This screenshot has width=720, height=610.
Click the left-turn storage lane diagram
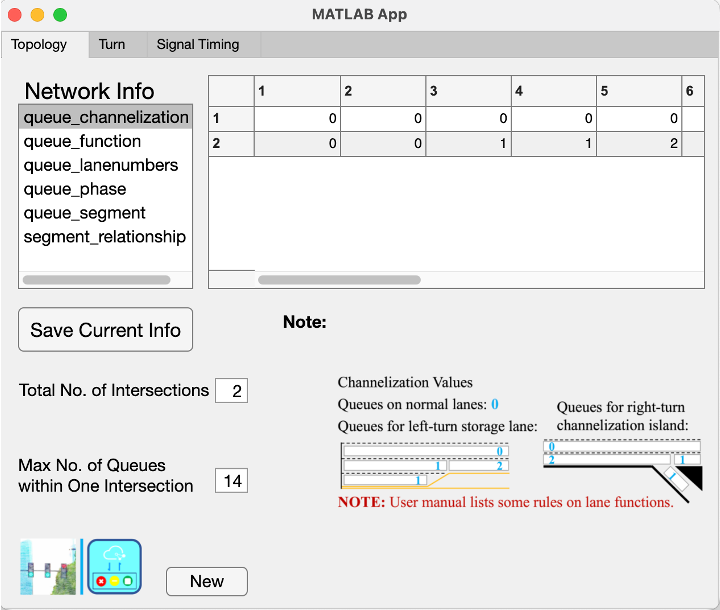(x=425, y=465)
